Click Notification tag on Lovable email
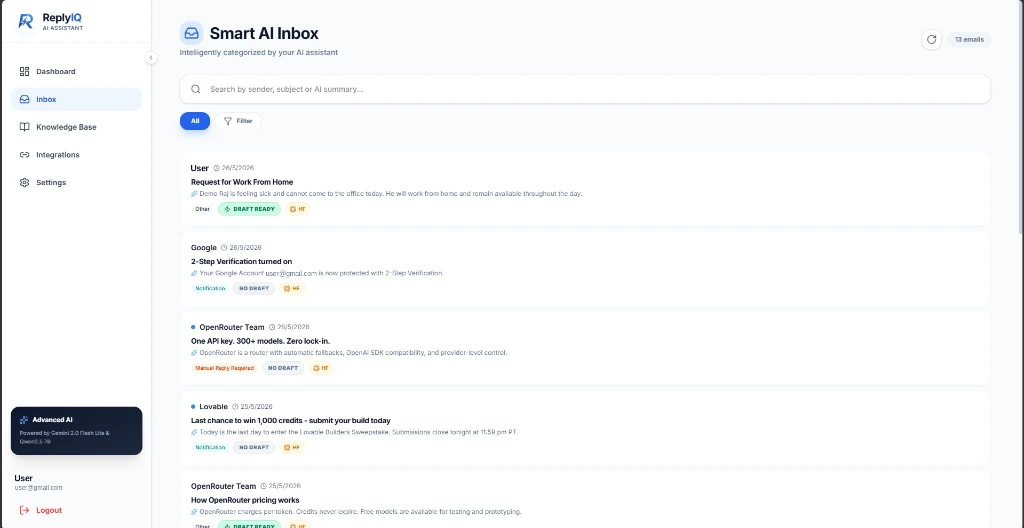This screenshot has height=528, width=1024. pos(210,448)
